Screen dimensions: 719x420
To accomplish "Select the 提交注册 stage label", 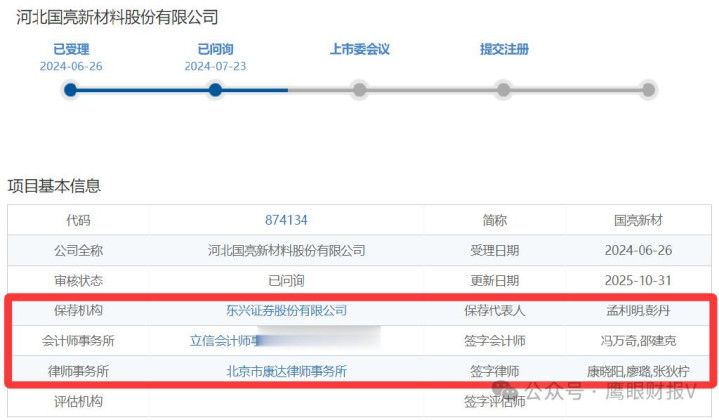I will tap(504, 49).
